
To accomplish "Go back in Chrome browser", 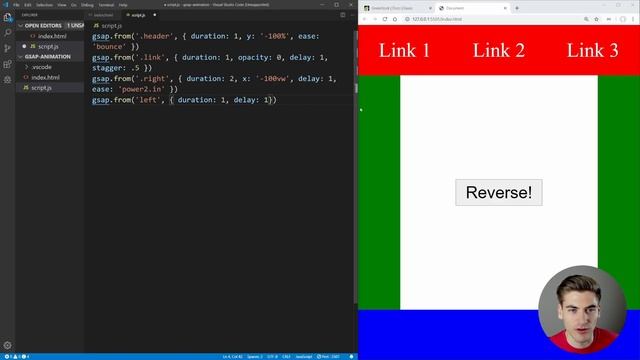I will (x=364, y=19).
